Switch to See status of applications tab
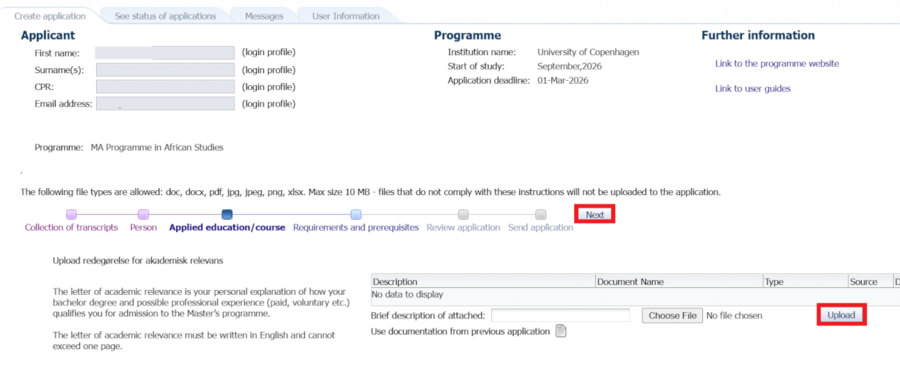This screenshot has height=382, width=900. (165, 16)
